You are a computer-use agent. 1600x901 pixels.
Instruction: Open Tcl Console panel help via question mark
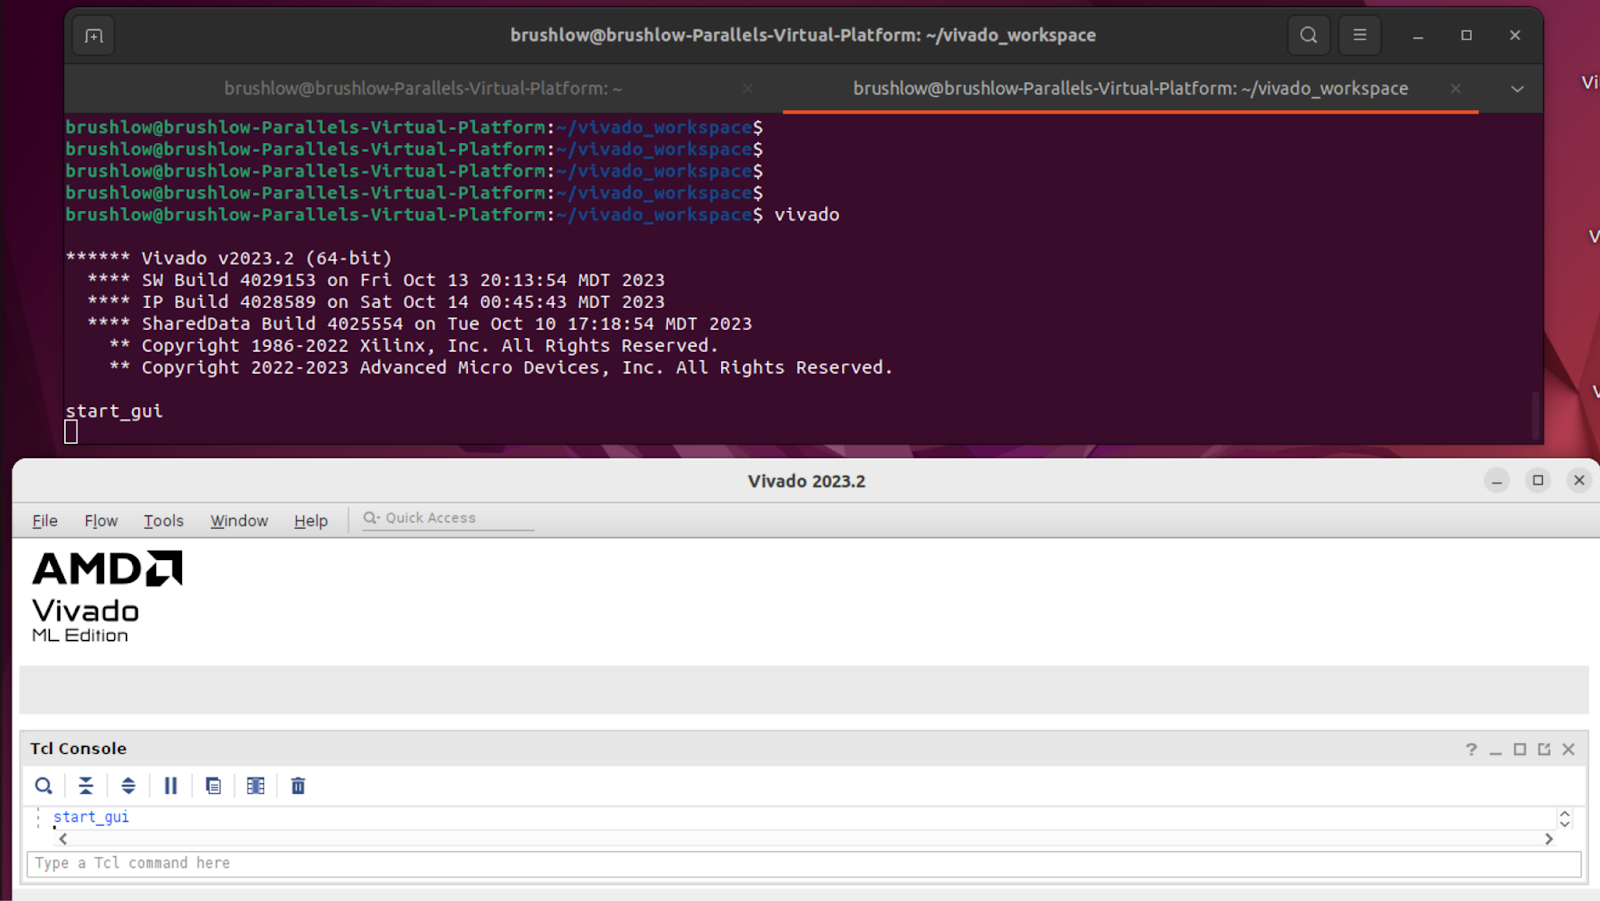click(1471, 748)
